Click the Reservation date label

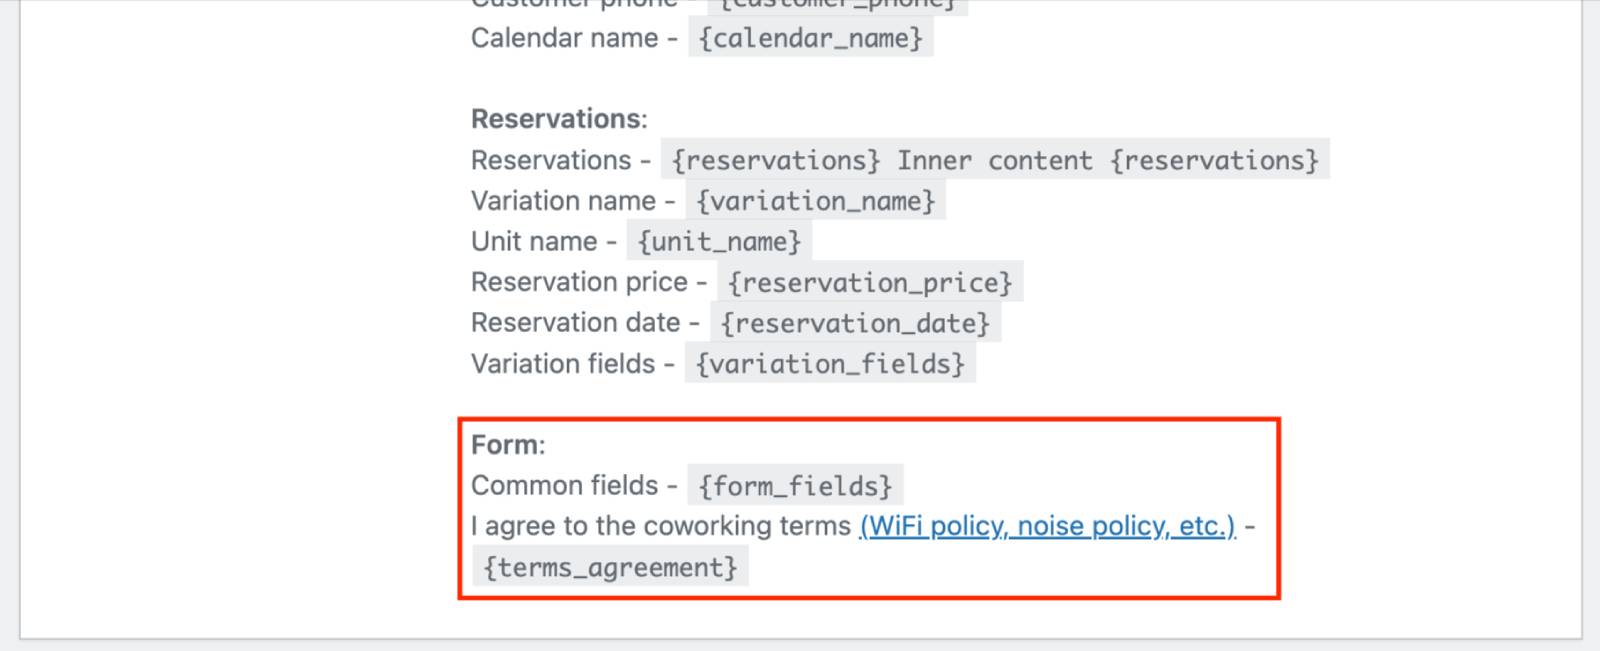pyautogui.click(x=576, y=323)
